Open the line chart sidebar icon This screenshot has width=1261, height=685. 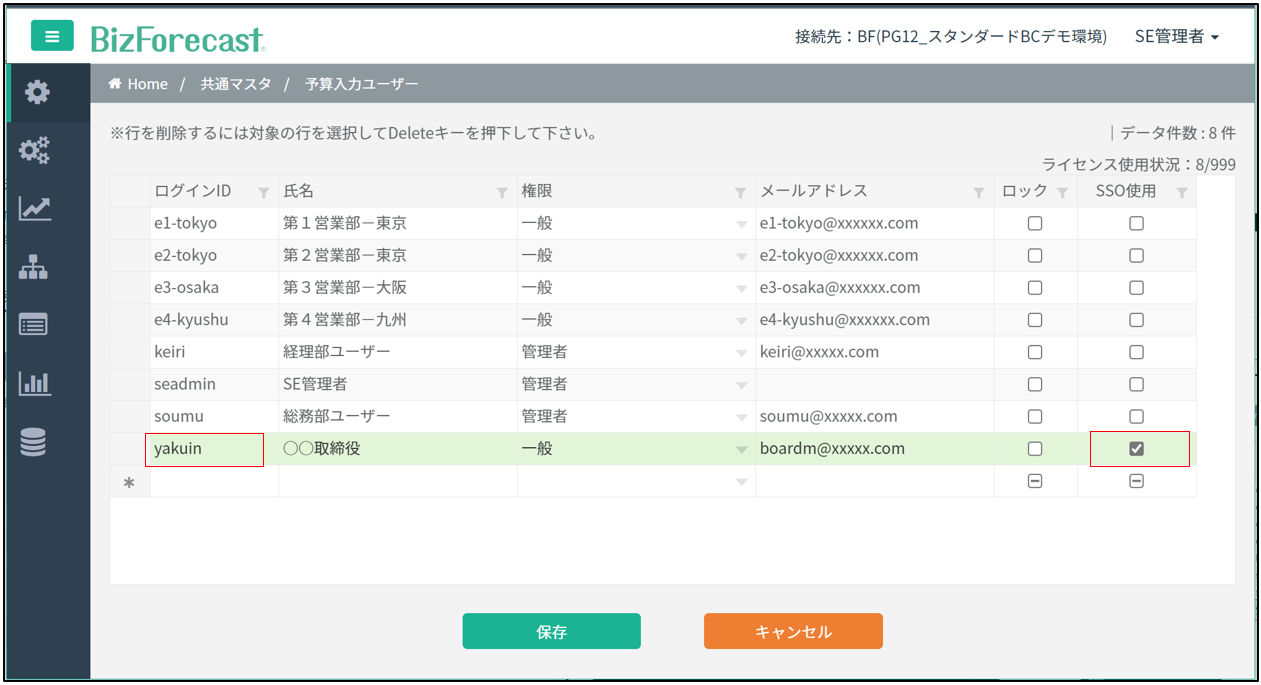[35, 209]
